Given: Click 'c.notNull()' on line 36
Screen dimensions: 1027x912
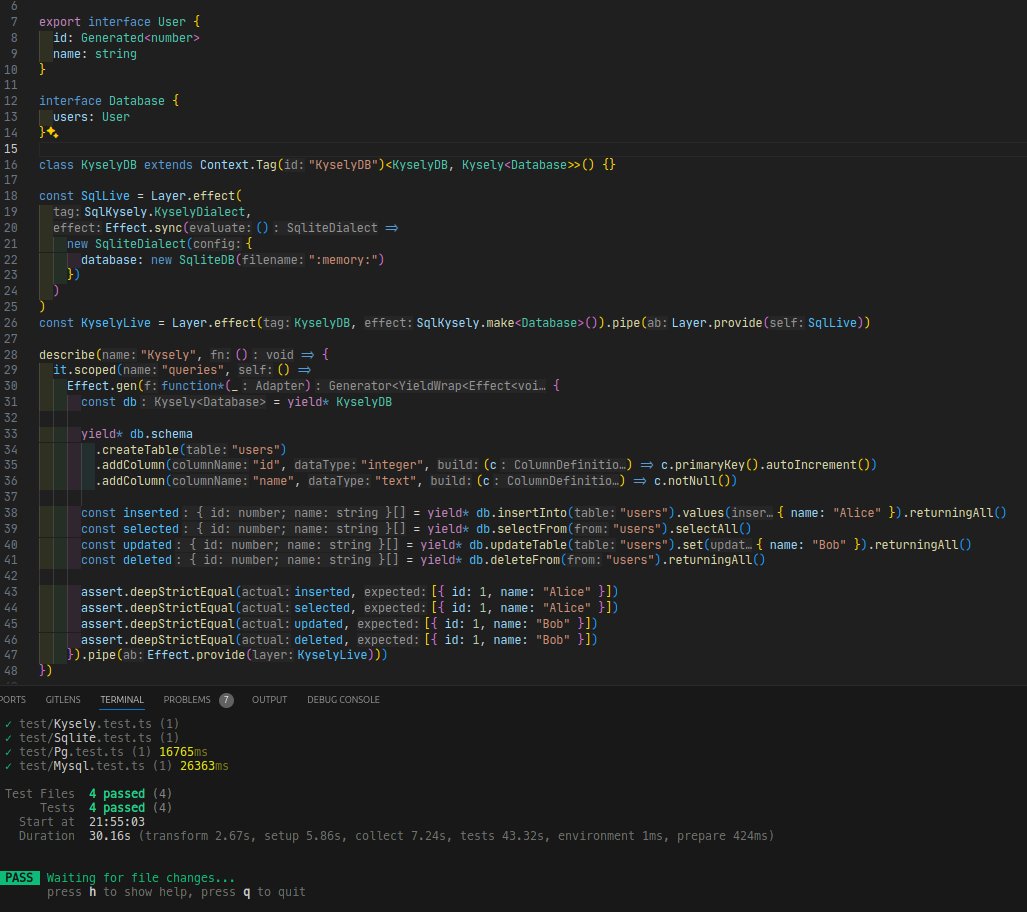Looking at the screenshot, I should point(692,480).
